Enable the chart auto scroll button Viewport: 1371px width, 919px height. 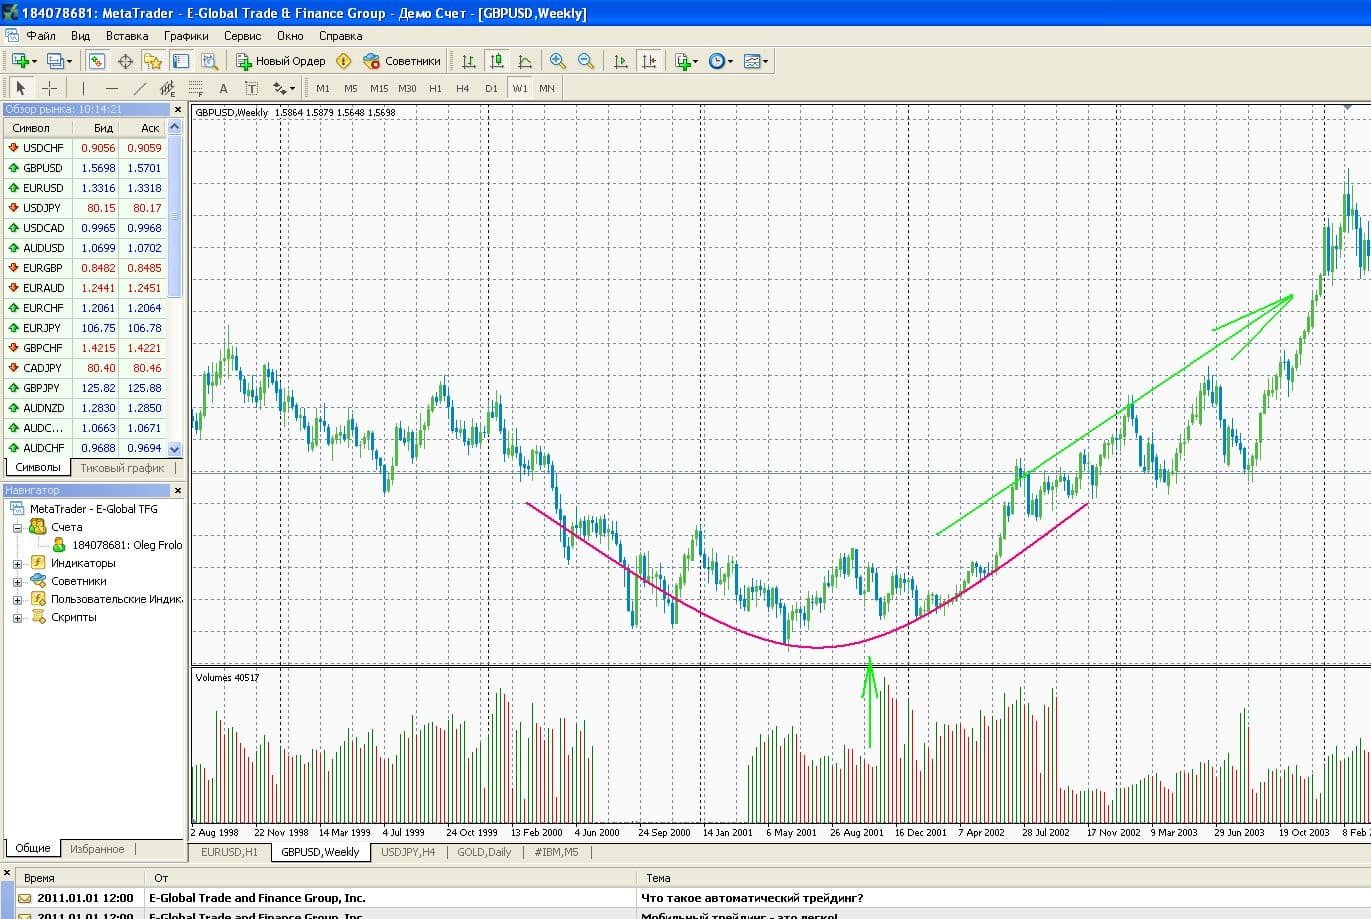(621, 61)
